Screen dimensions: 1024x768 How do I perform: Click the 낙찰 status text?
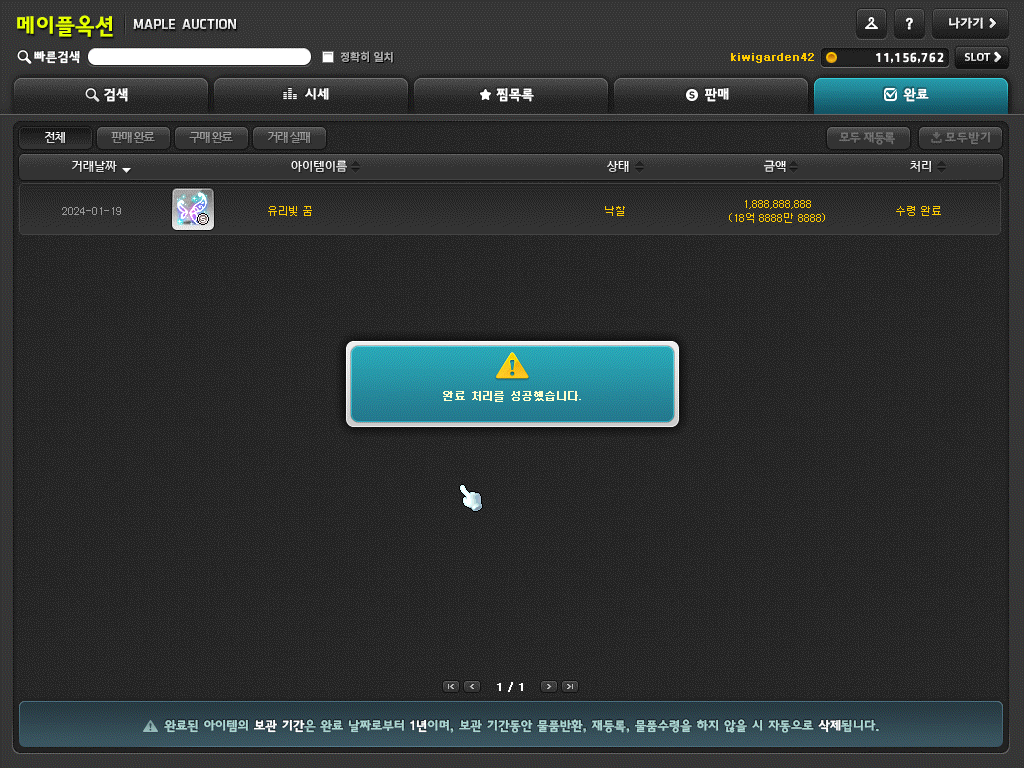pos(615,211)
